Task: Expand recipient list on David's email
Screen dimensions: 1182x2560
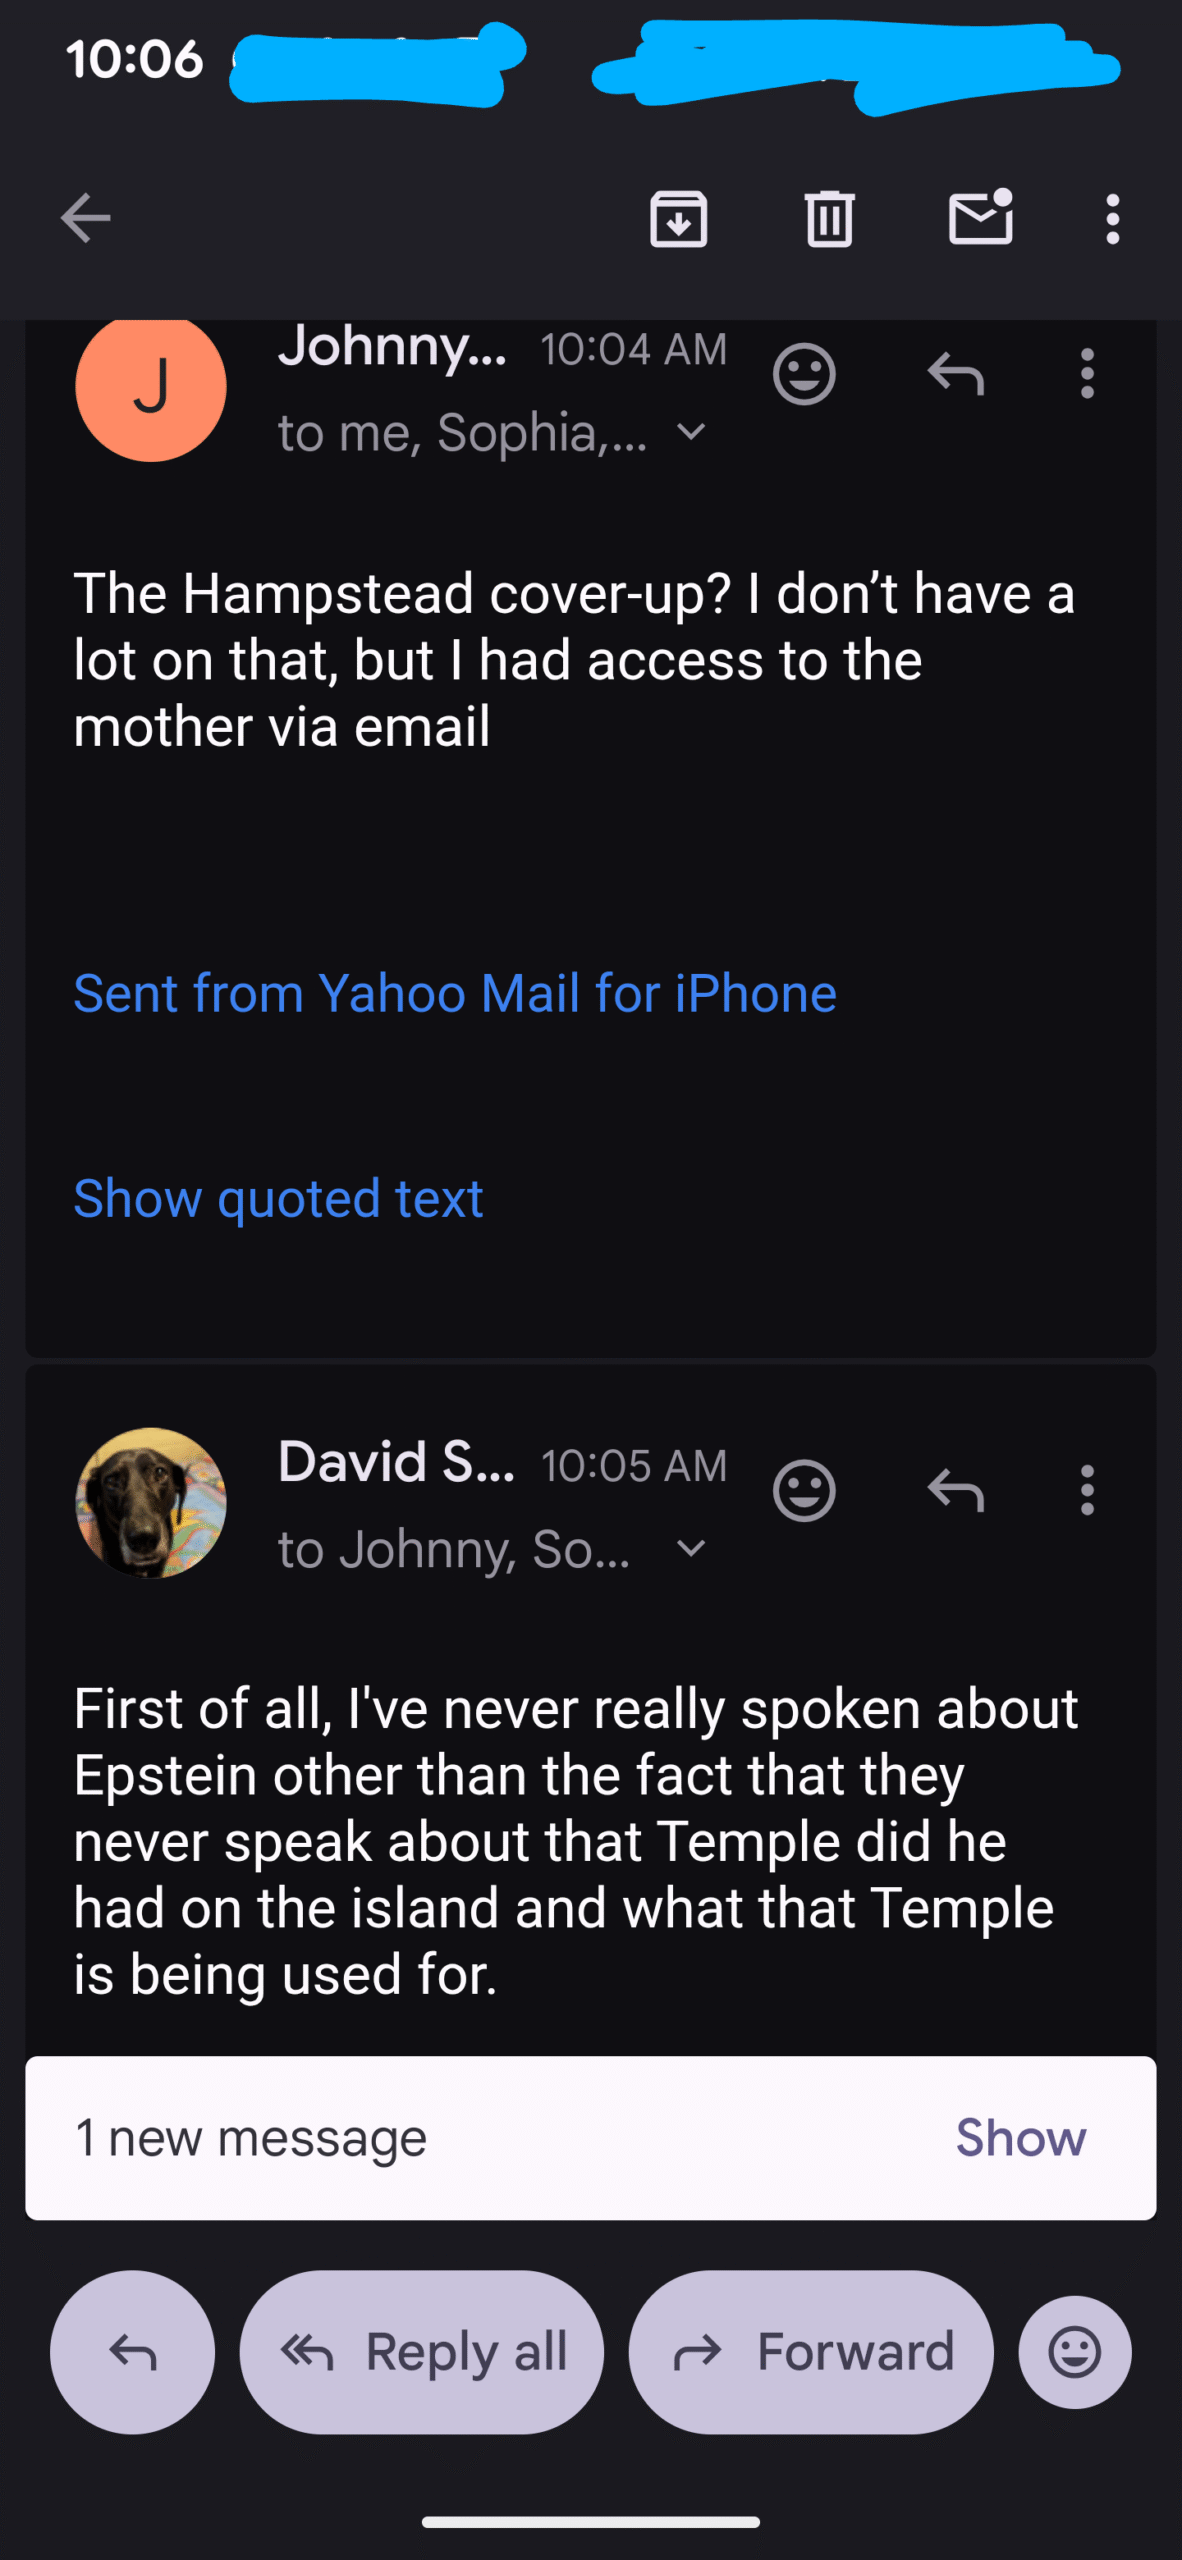Action: pos(691,1549)
